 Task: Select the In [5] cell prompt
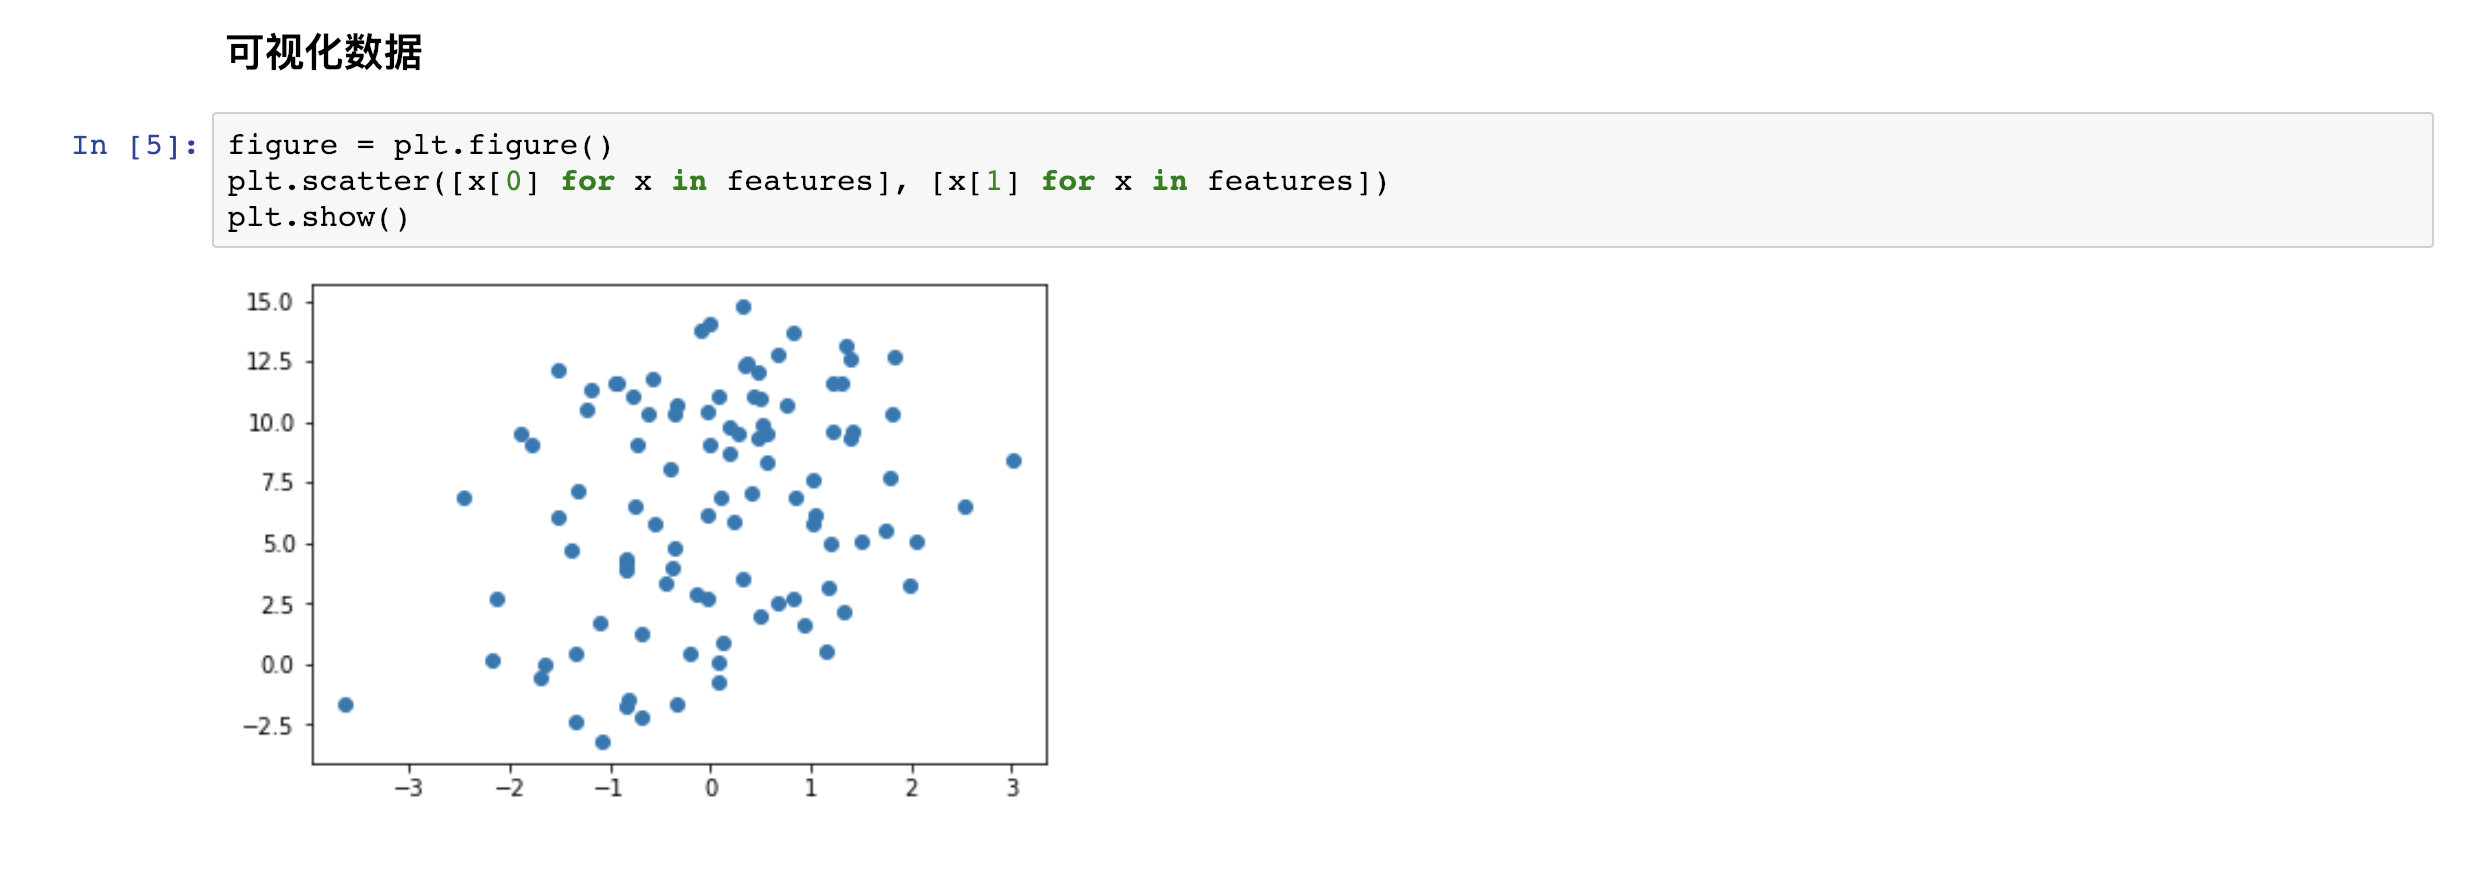click(x=134, y=146)
